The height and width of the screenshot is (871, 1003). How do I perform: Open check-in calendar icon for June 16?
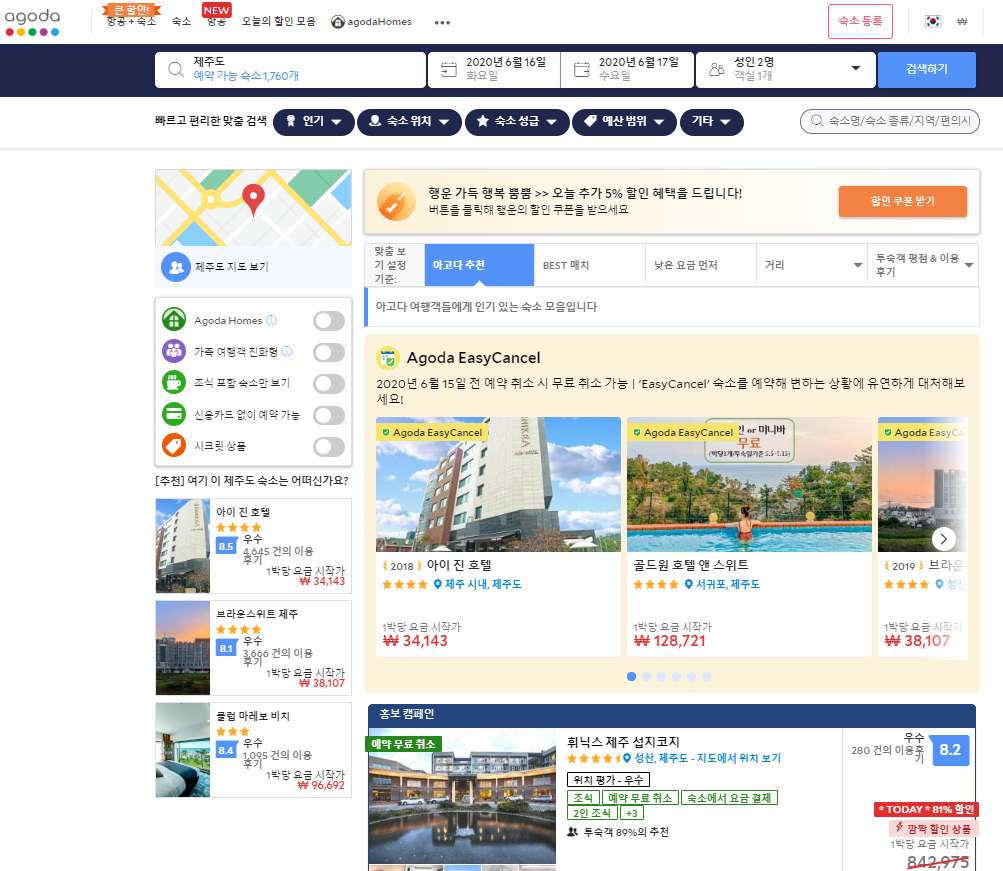449,69
